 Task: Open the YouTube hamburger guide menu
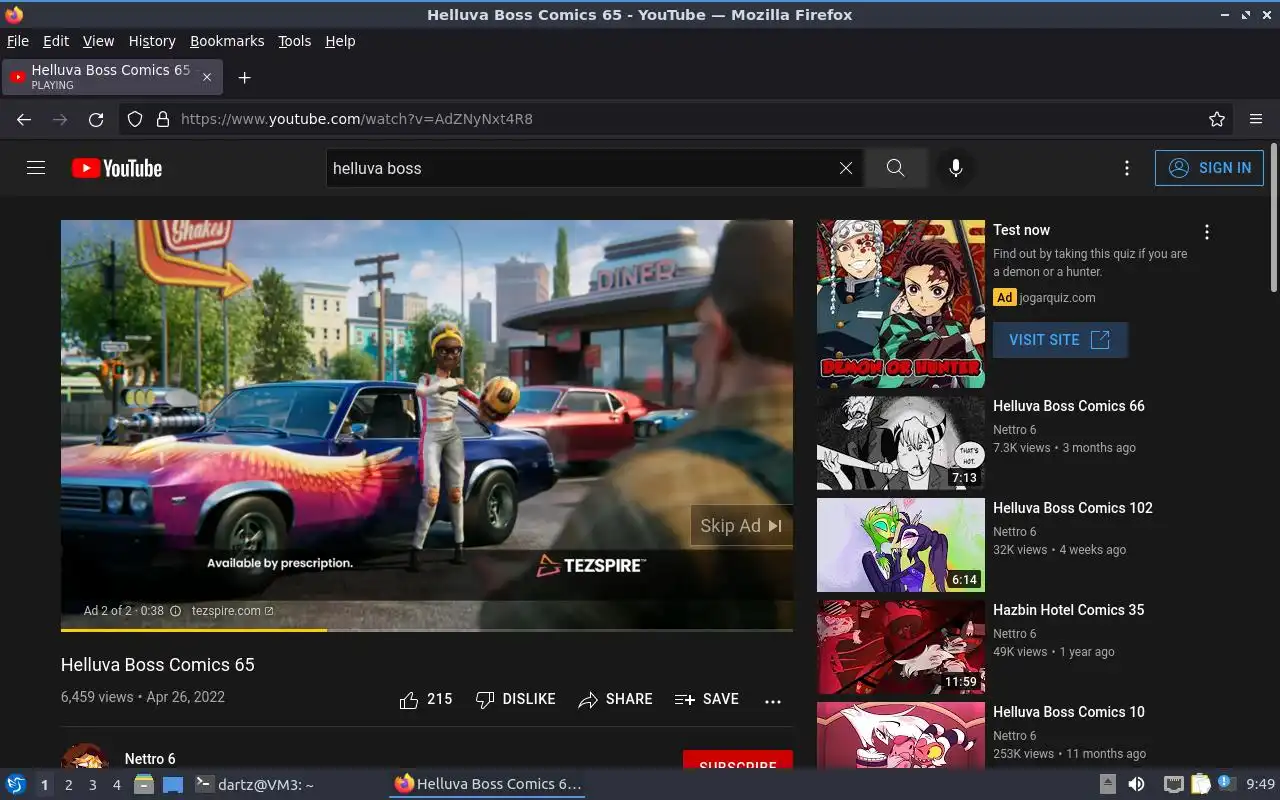pos(36,168)
